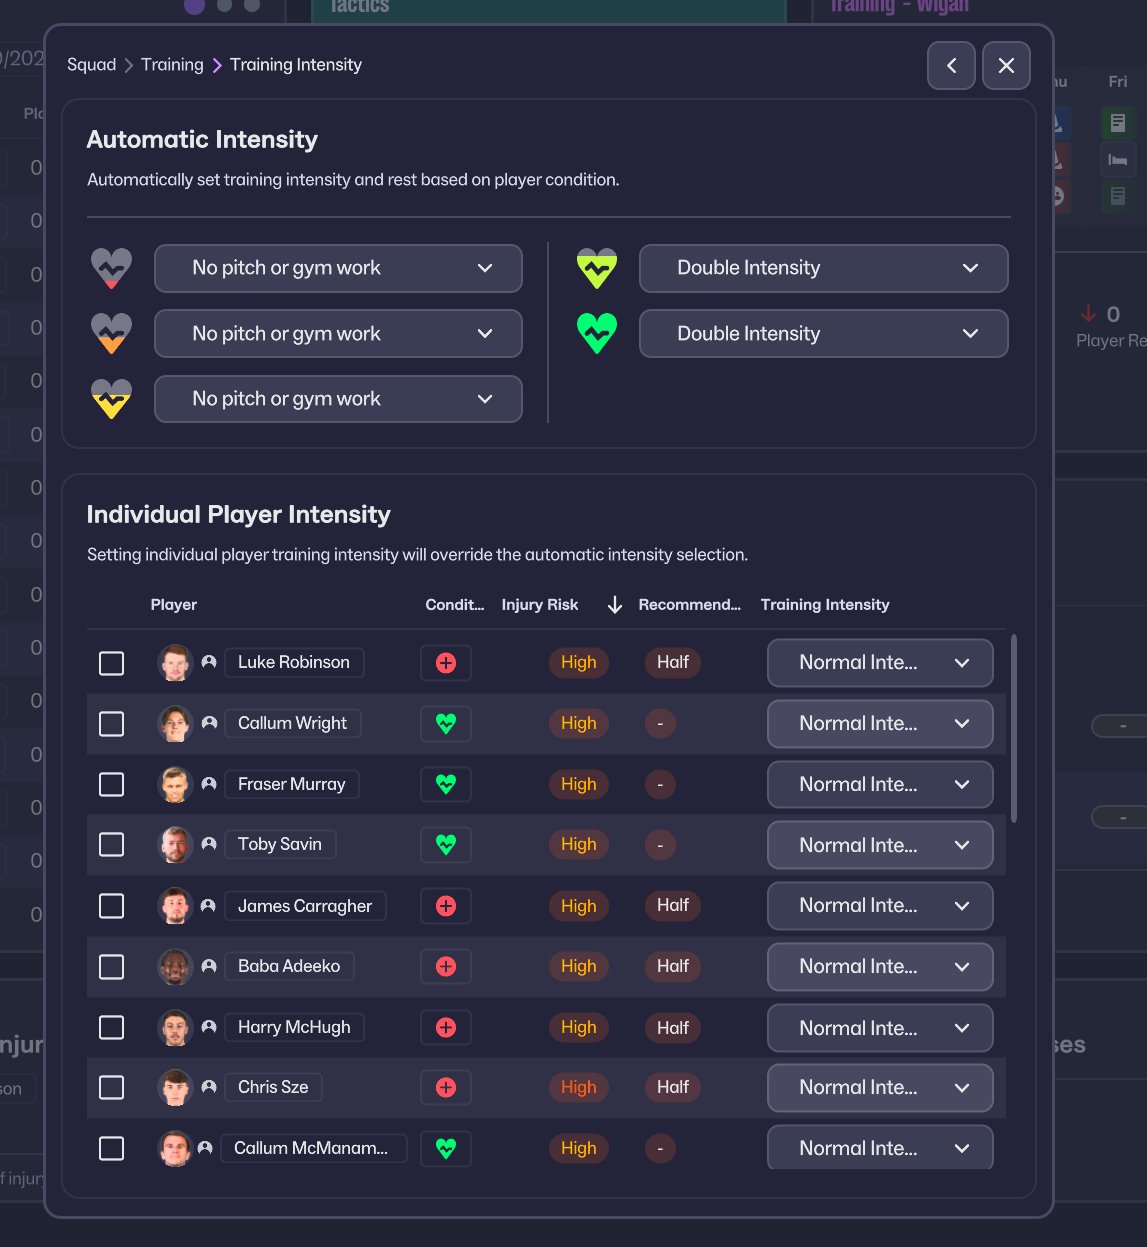
Task: Tick the checkbox for Luke Robinson
Action: 112,663
